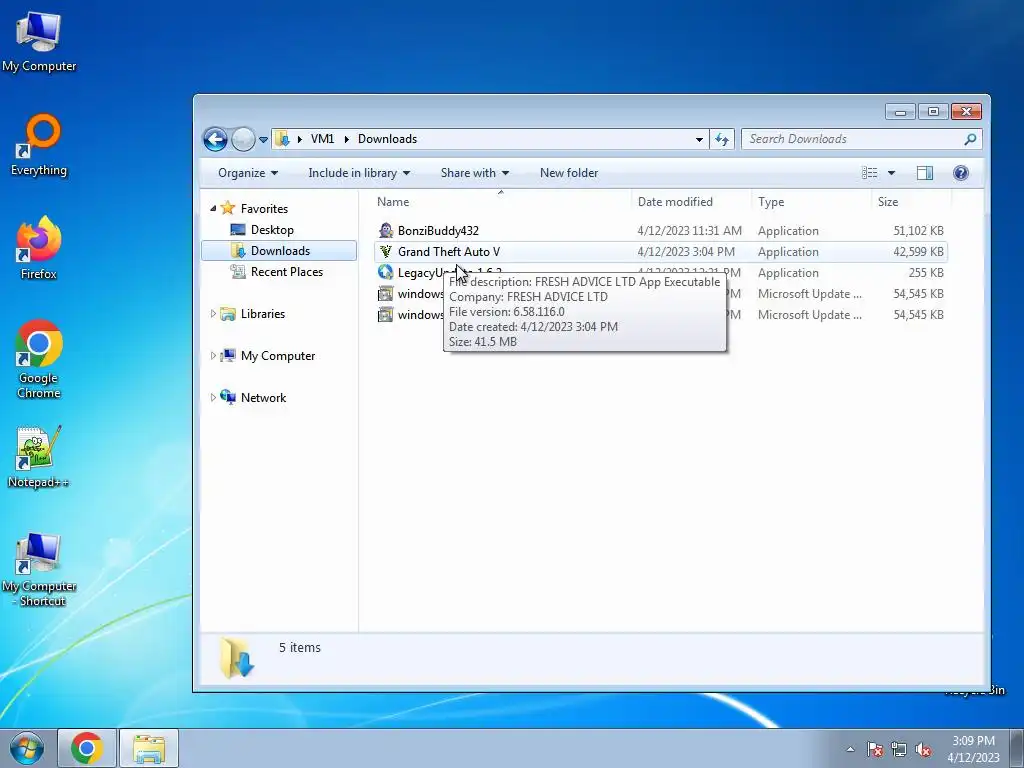Image resolution: width=1024 pixels, height=768 pixels.
Task: Click the Change your view icon
Action: 870,173
